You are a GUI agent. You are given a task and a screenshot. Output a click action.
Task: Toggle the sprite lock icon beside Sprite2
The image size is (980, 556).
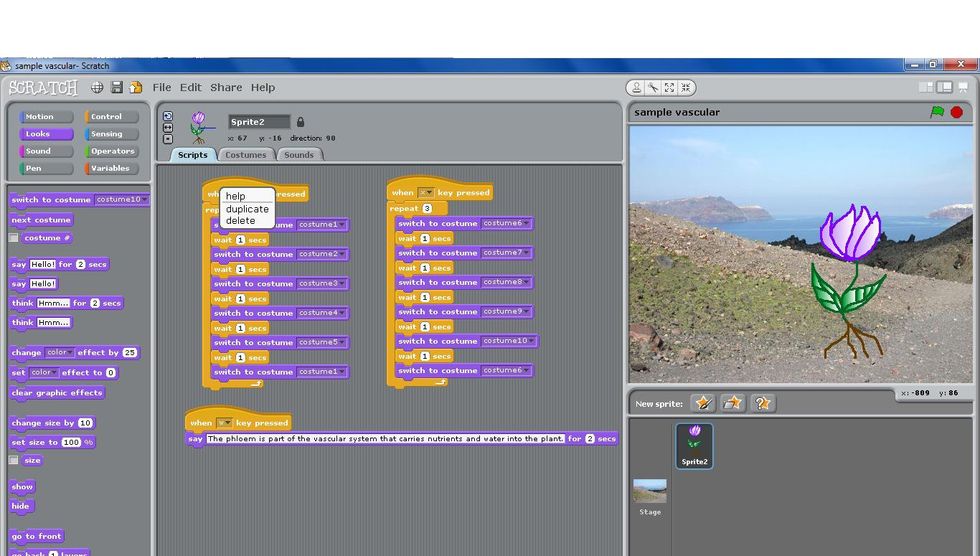pyautogui.click(x=301, y=122)
